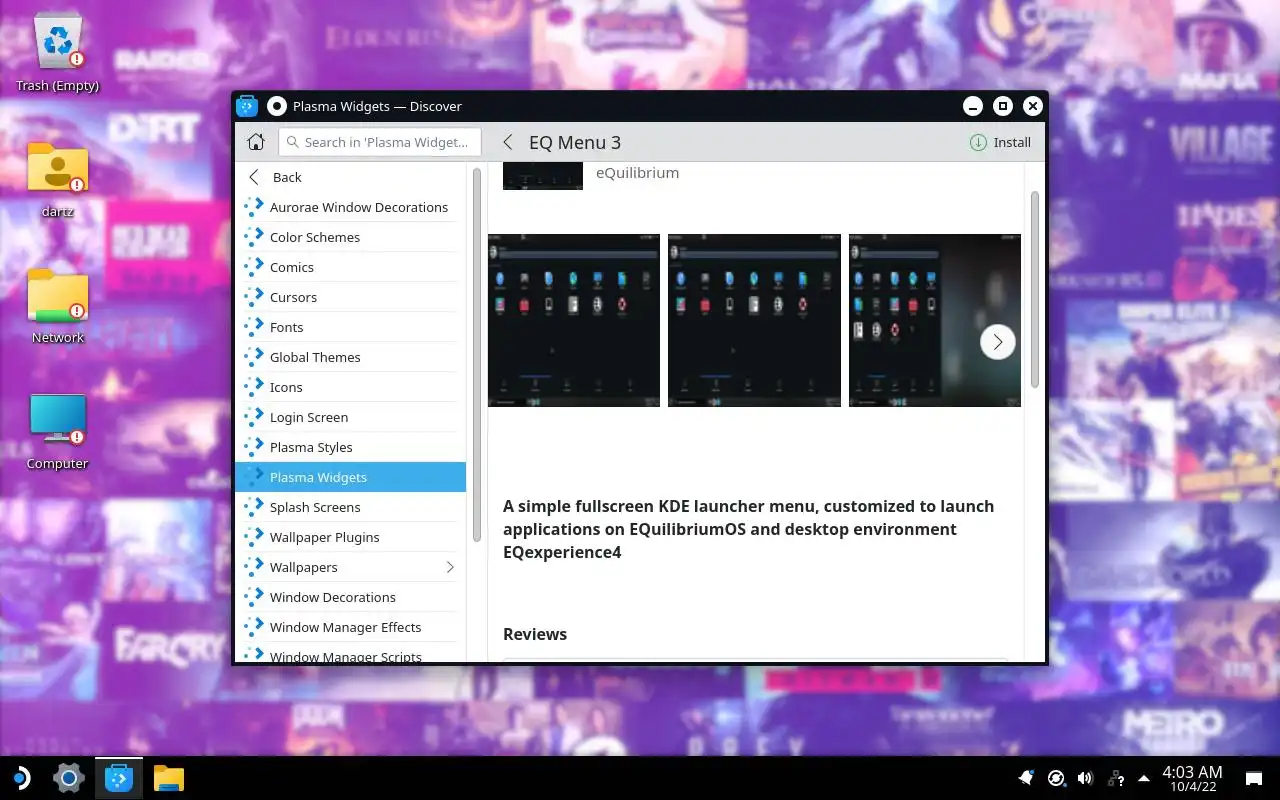Select Window Manager Effects category
The height and width of the screenshot is (800, 1280).
coord(351,627)
